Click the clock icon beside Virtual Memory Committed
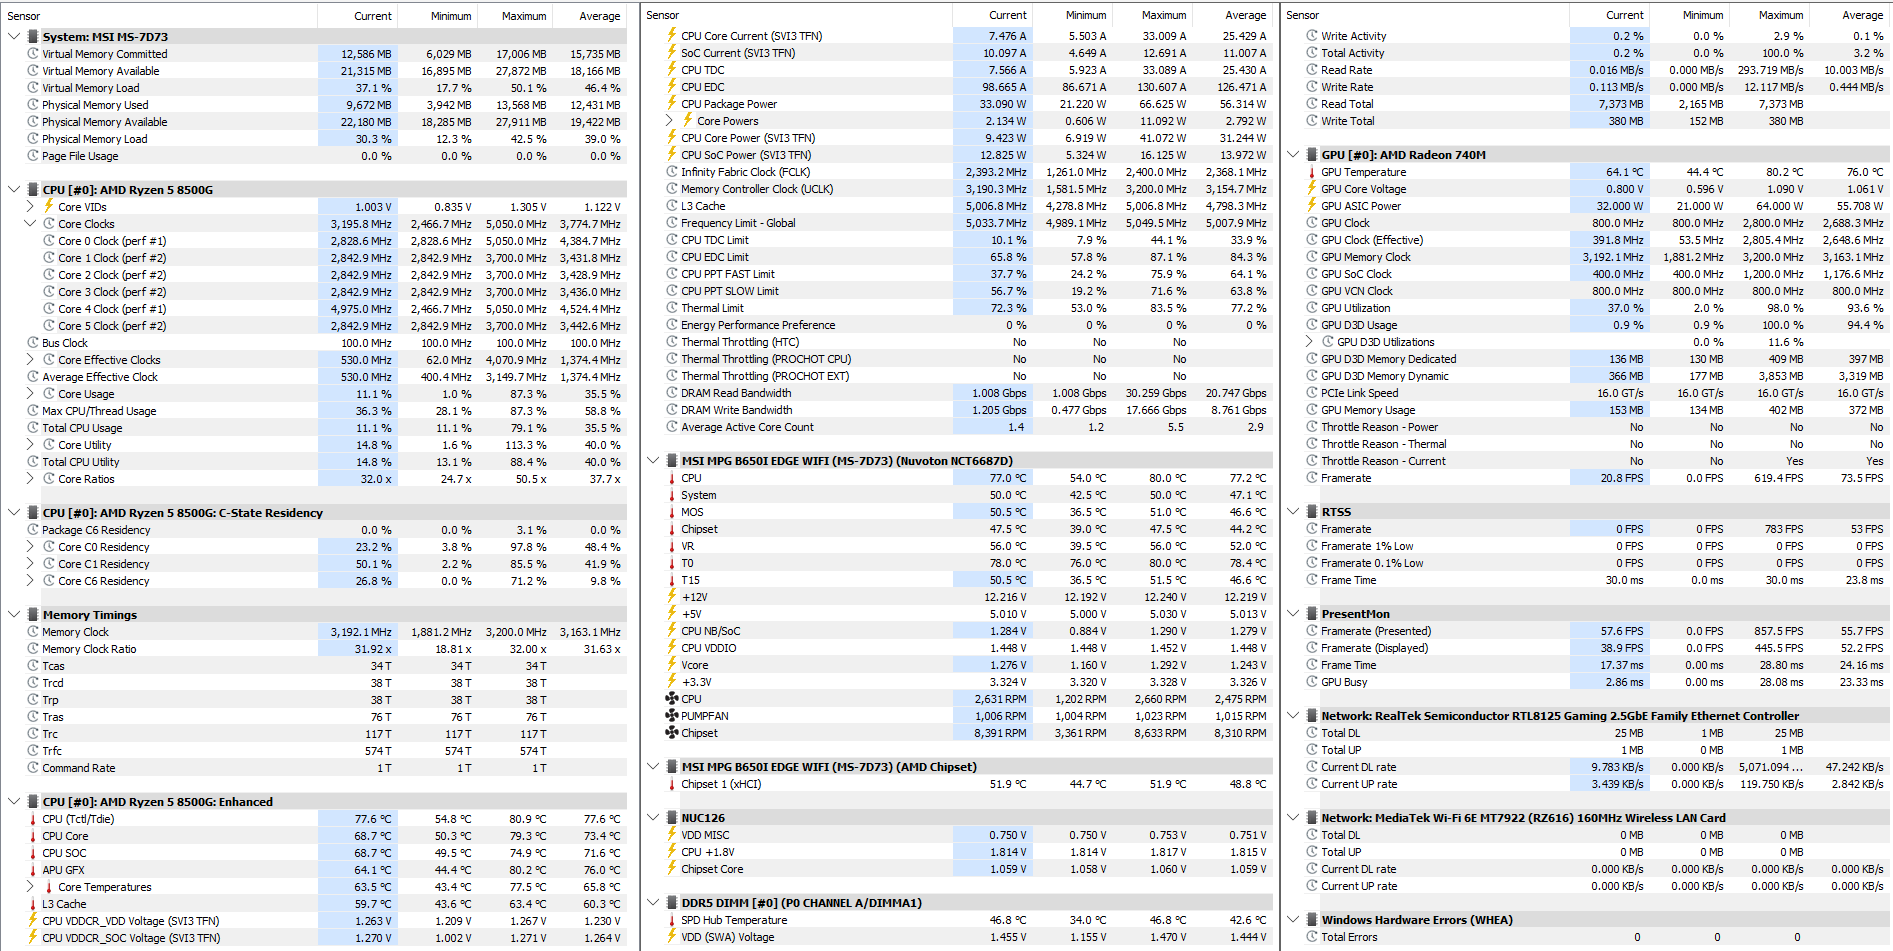 point(33,54)
